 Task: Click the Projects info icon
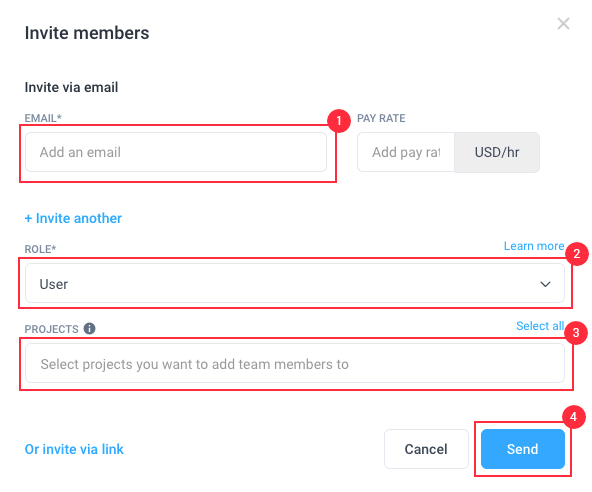click(x=89, y=328)
